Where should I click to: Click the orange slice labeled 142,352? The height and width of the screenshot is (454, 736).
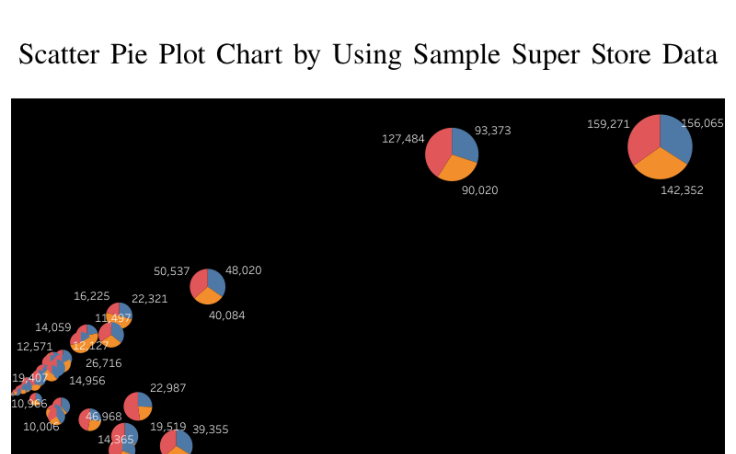(x=661, y=163)
